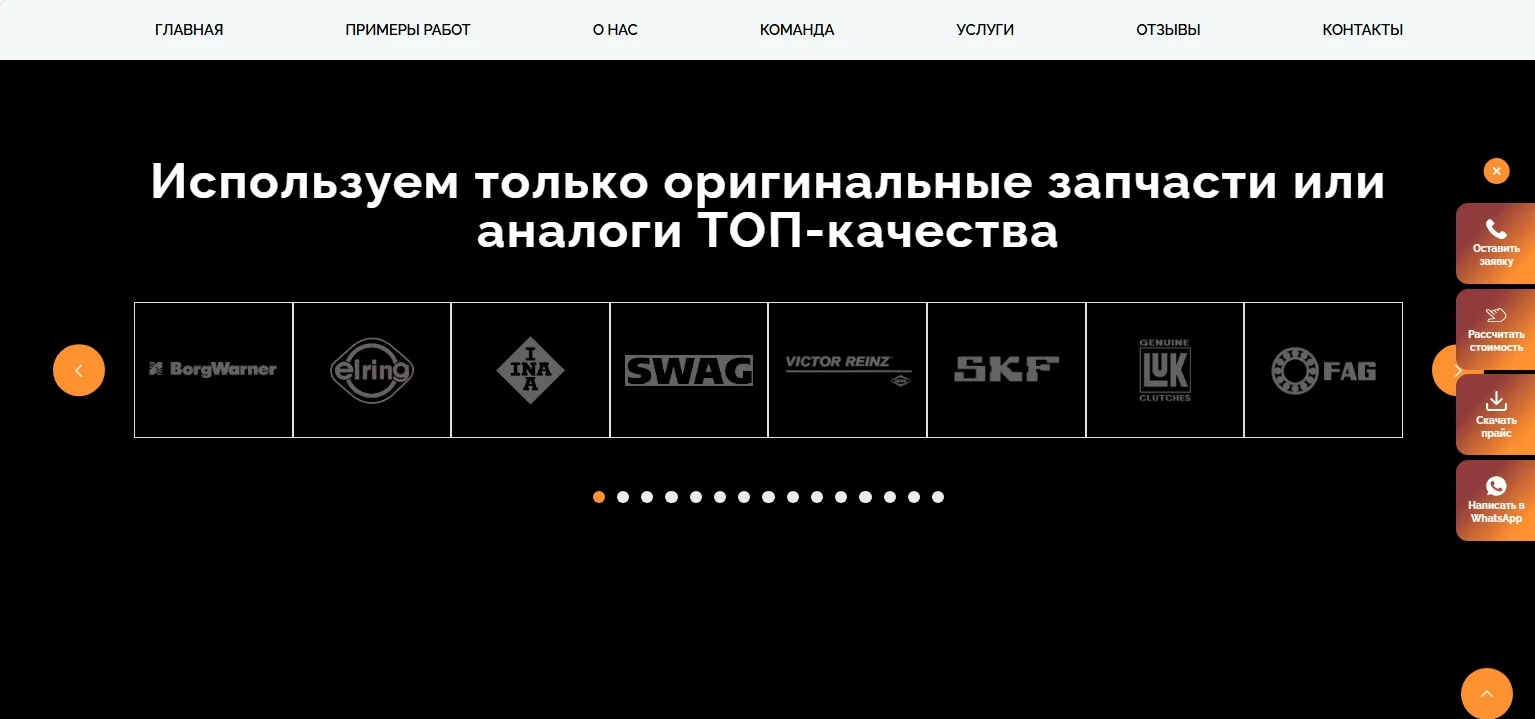Select the FAG bearing logo
The width and height of the screenshot is (1535, 719).
click(x=1323, y=369)
